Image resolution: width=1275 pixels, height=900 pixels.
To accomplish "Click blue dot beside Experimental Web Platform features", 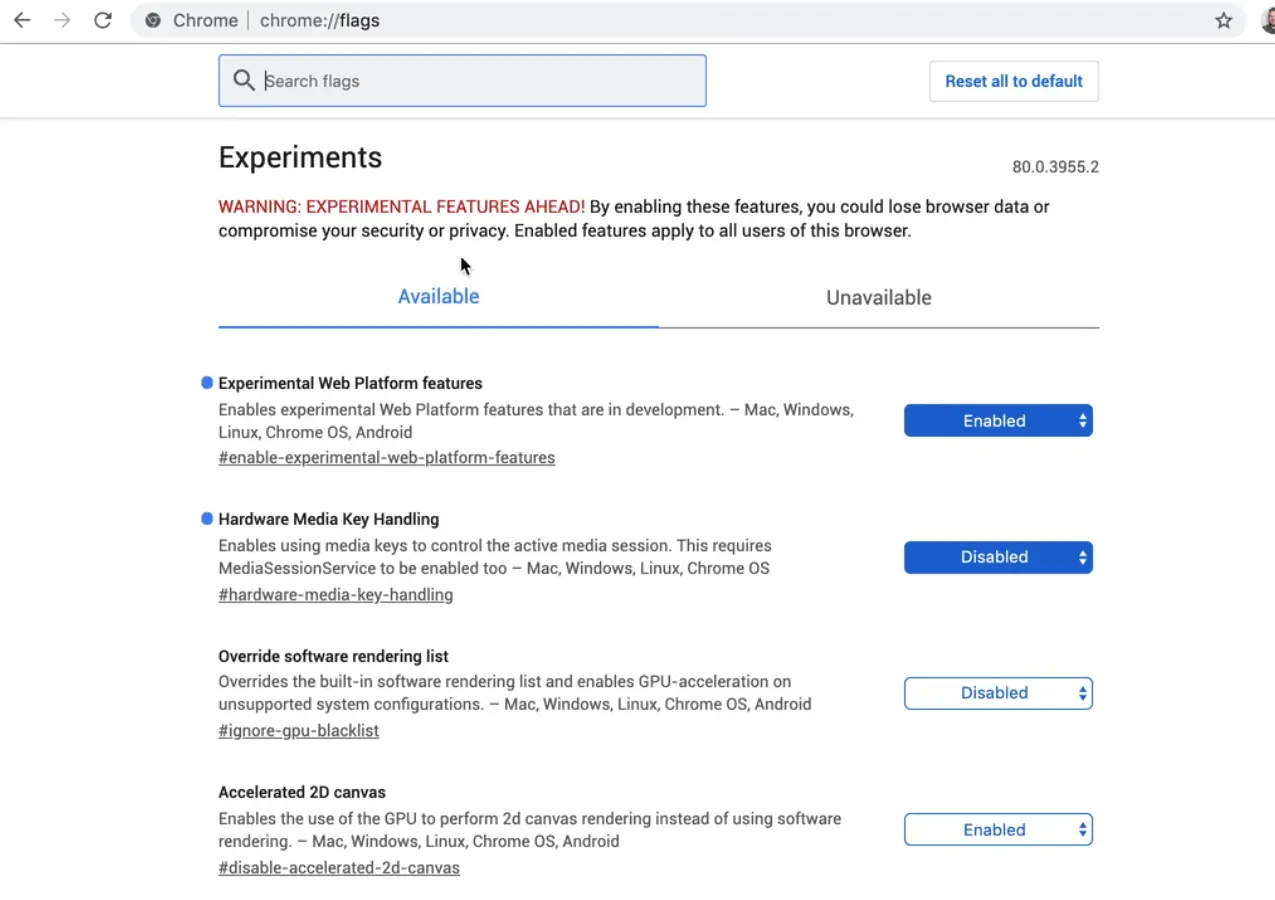I will 207,383.
